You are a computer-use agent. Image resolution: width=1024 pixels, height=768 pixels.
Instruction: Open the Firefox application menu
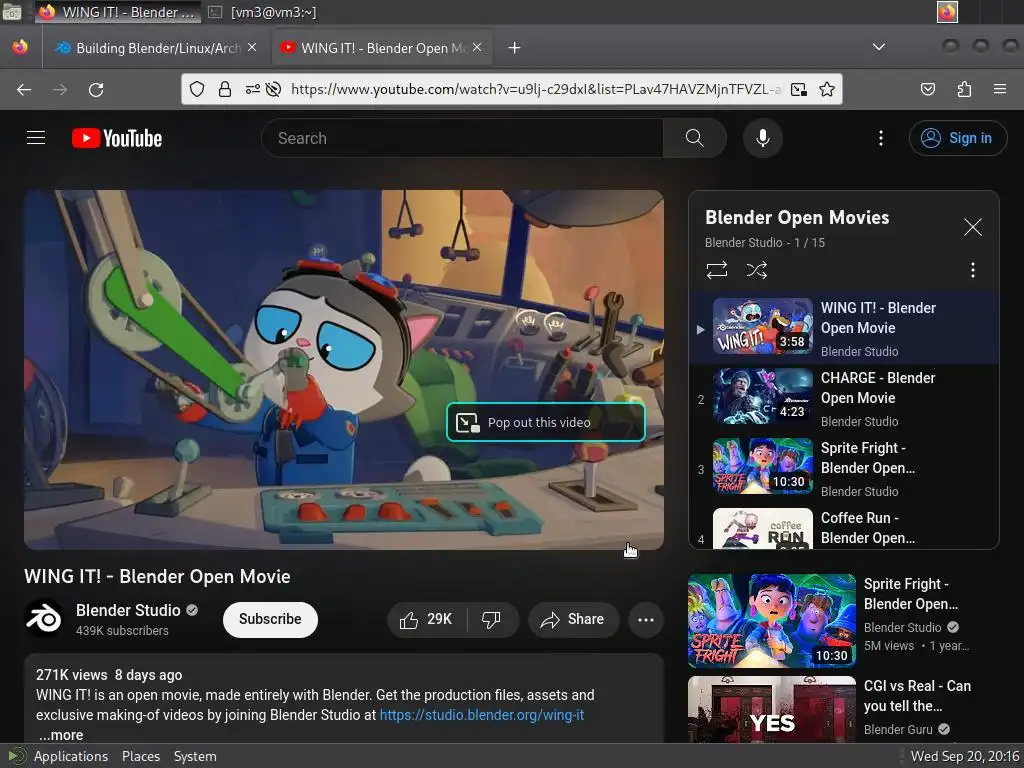pos(1000,89)
